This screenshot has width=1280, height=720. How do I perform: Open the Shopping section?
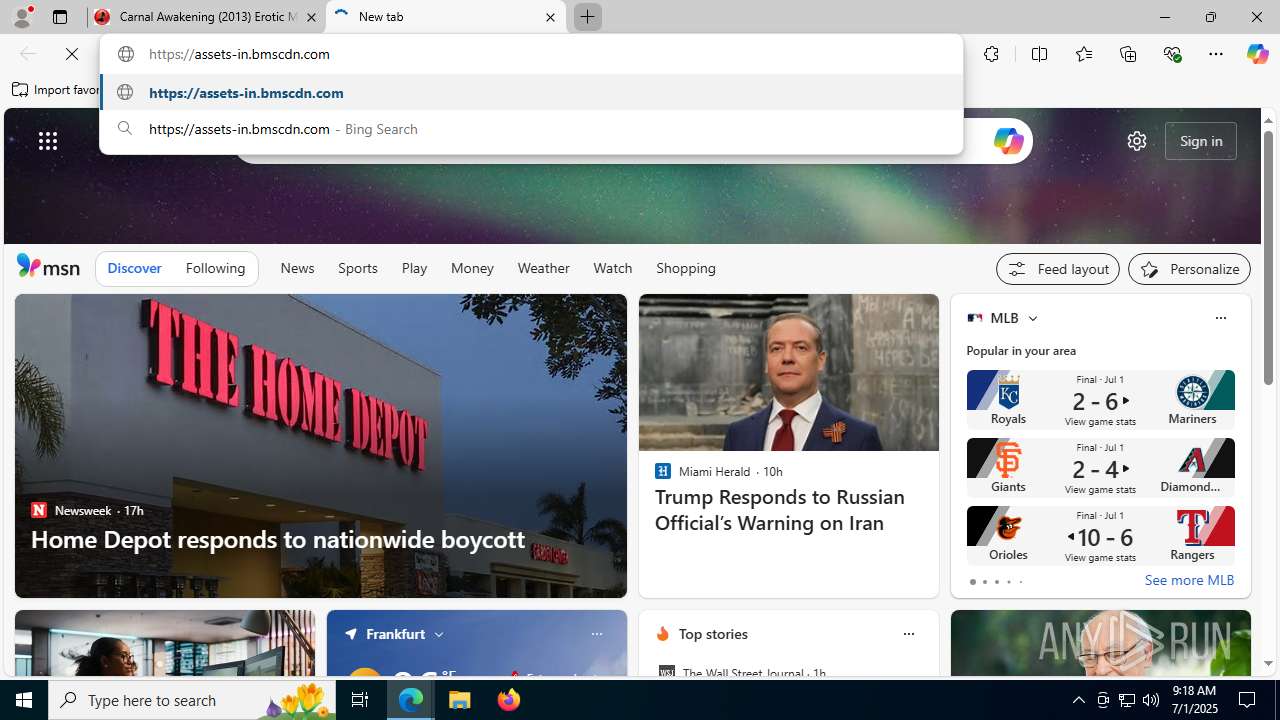(x=686, y=268)
